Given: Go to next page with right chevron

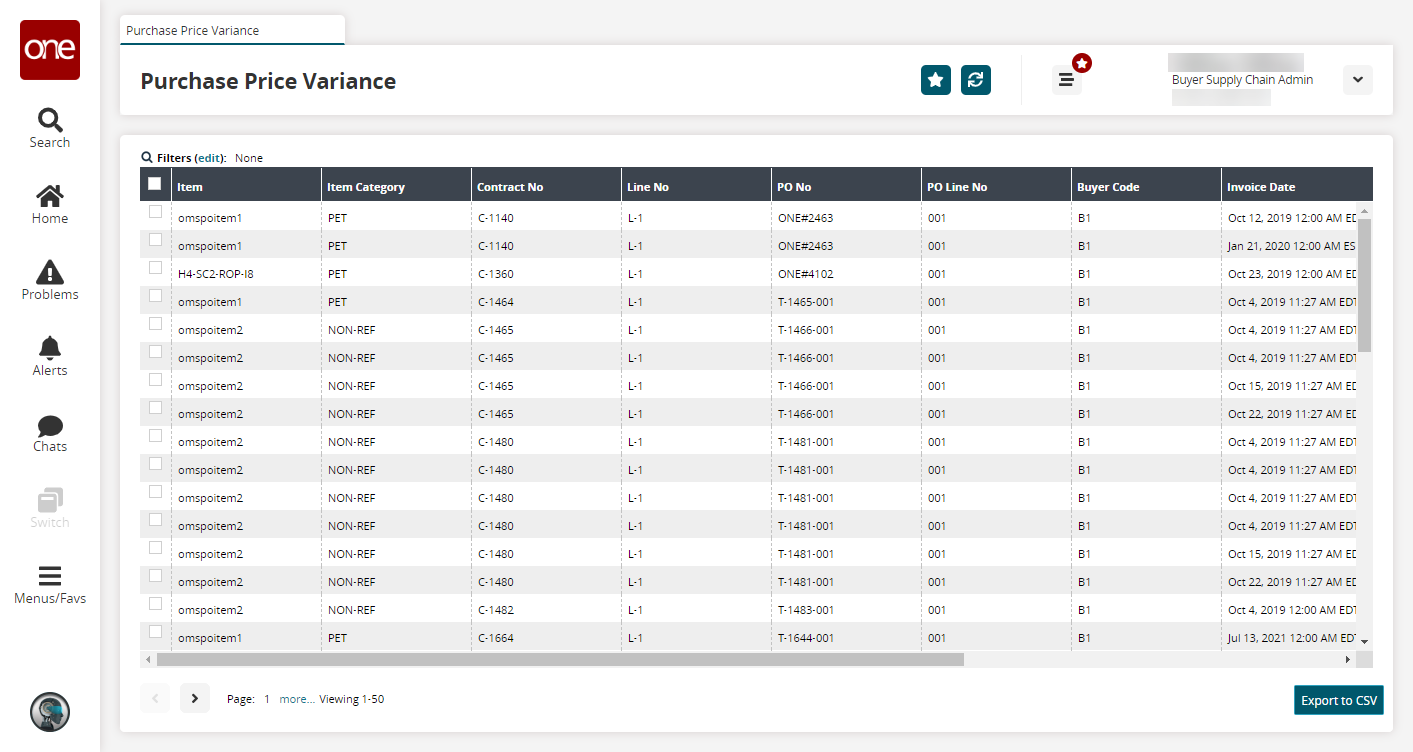Looking at the screenshot, I should coord(195,698).
